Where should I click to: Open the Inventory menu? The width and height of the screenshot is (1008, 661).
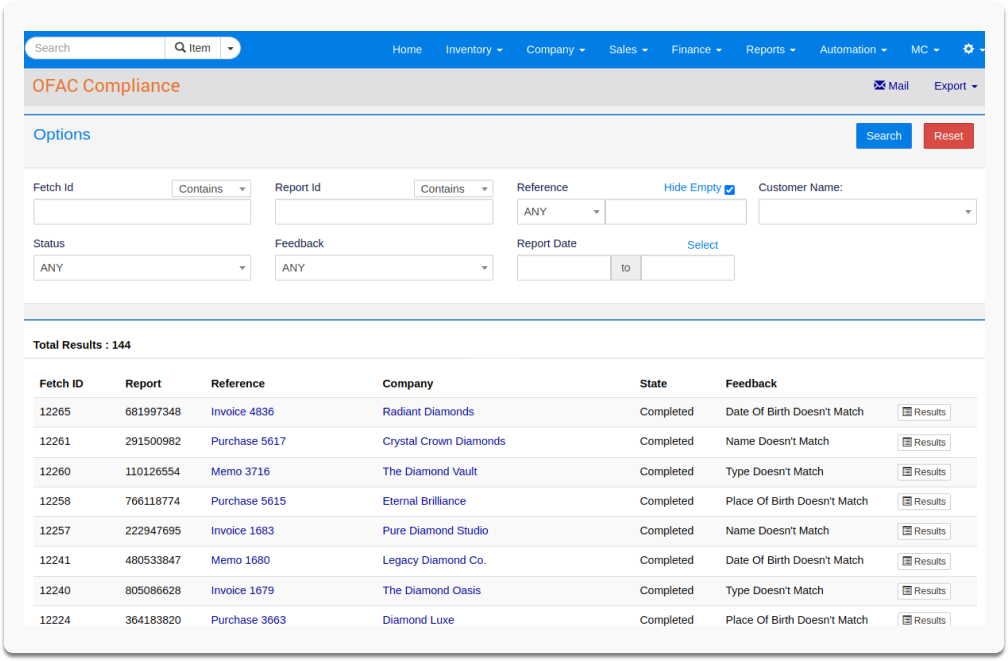pos(474,49)
